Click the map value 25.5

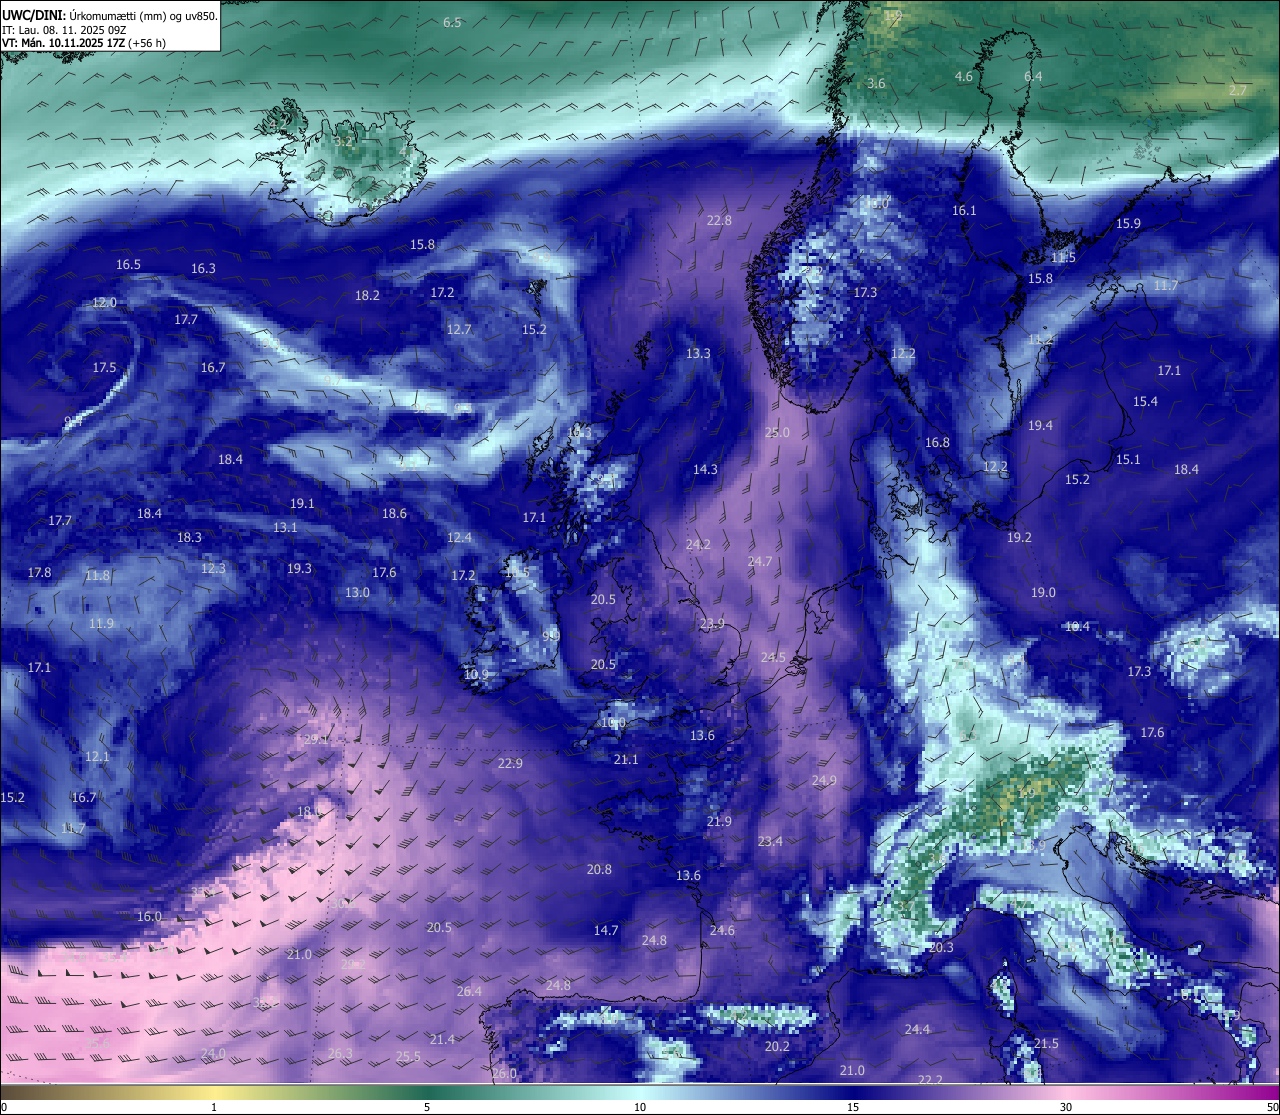408,1056
